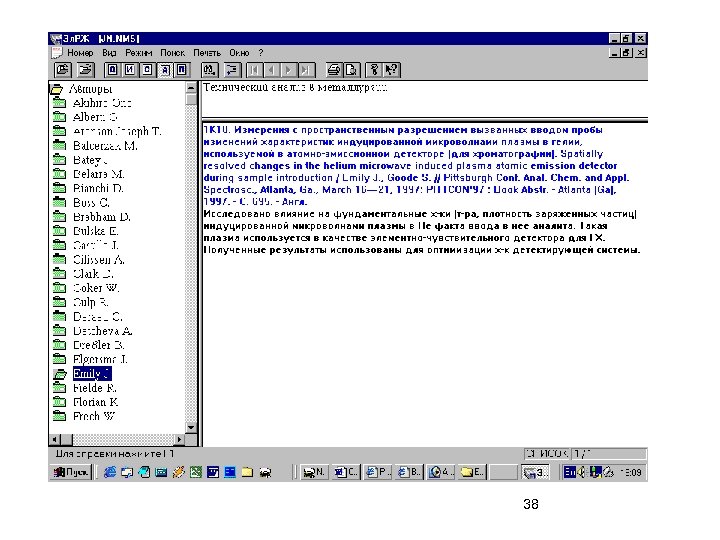
Task: Click the binoculars search toolbar icon
Action: tap(209, 70)
